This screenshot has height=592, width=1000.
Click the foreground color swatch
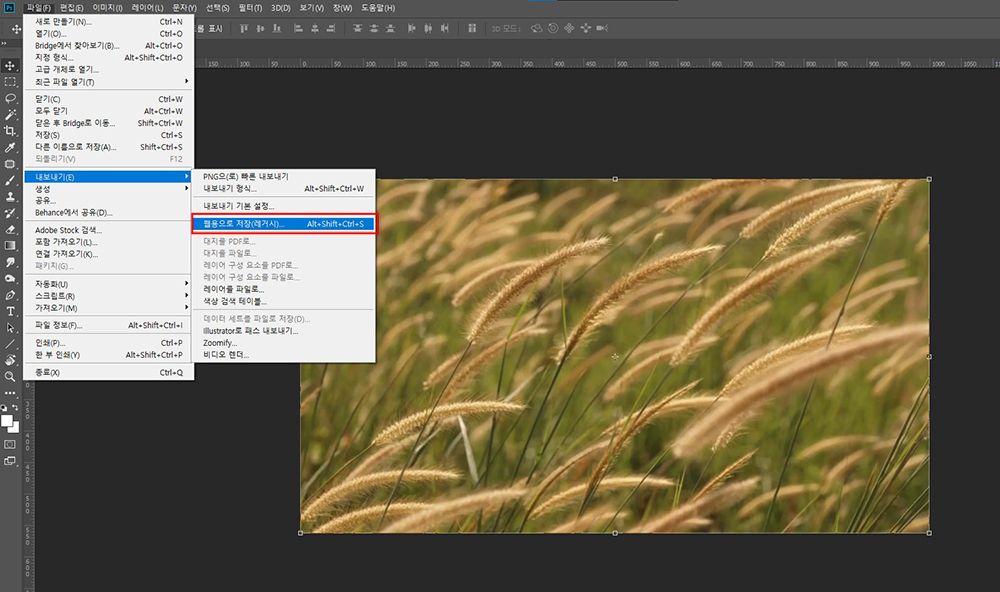7,421
